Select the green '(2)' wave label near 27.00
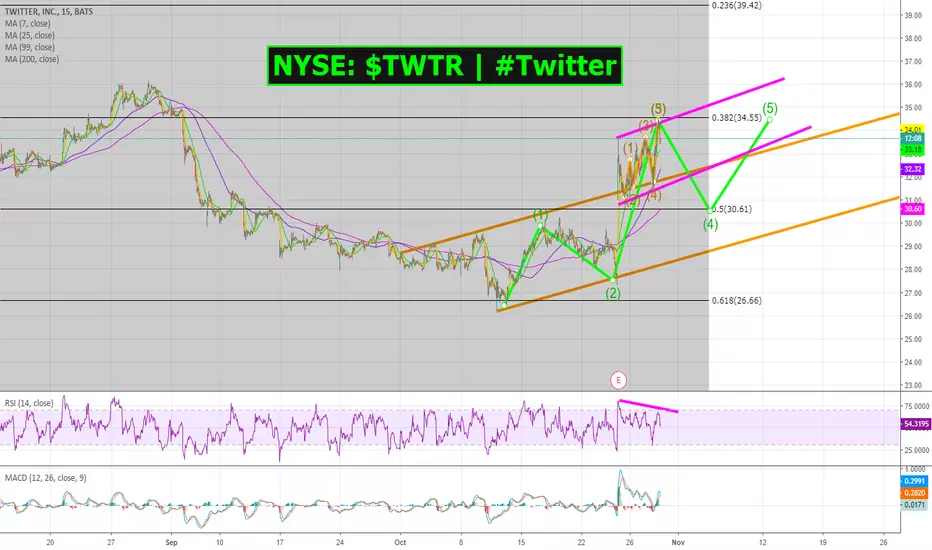Screen dimensions: 932x550 click(x=613, y=293)
